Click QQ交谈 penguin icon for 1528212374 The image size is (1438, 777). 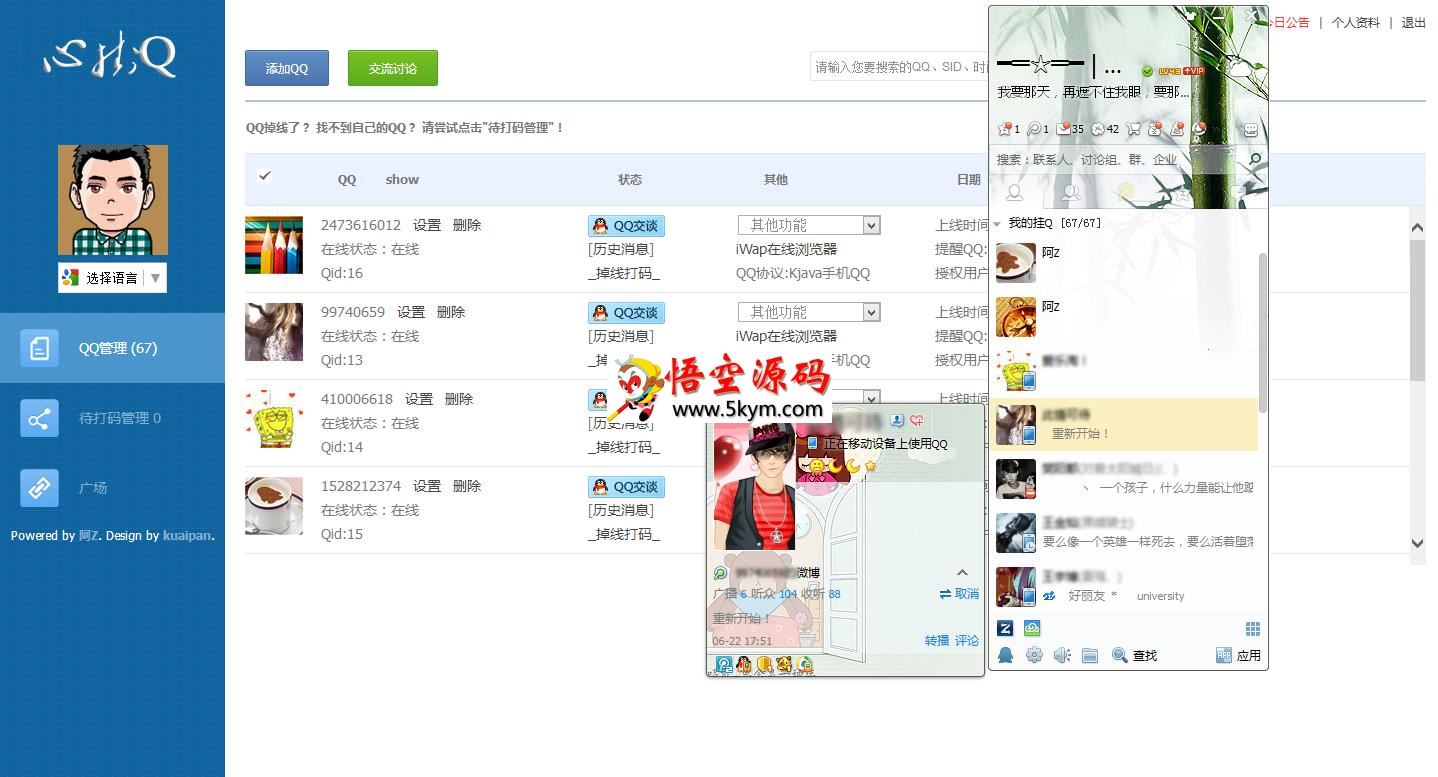click(x=600, y=487)
